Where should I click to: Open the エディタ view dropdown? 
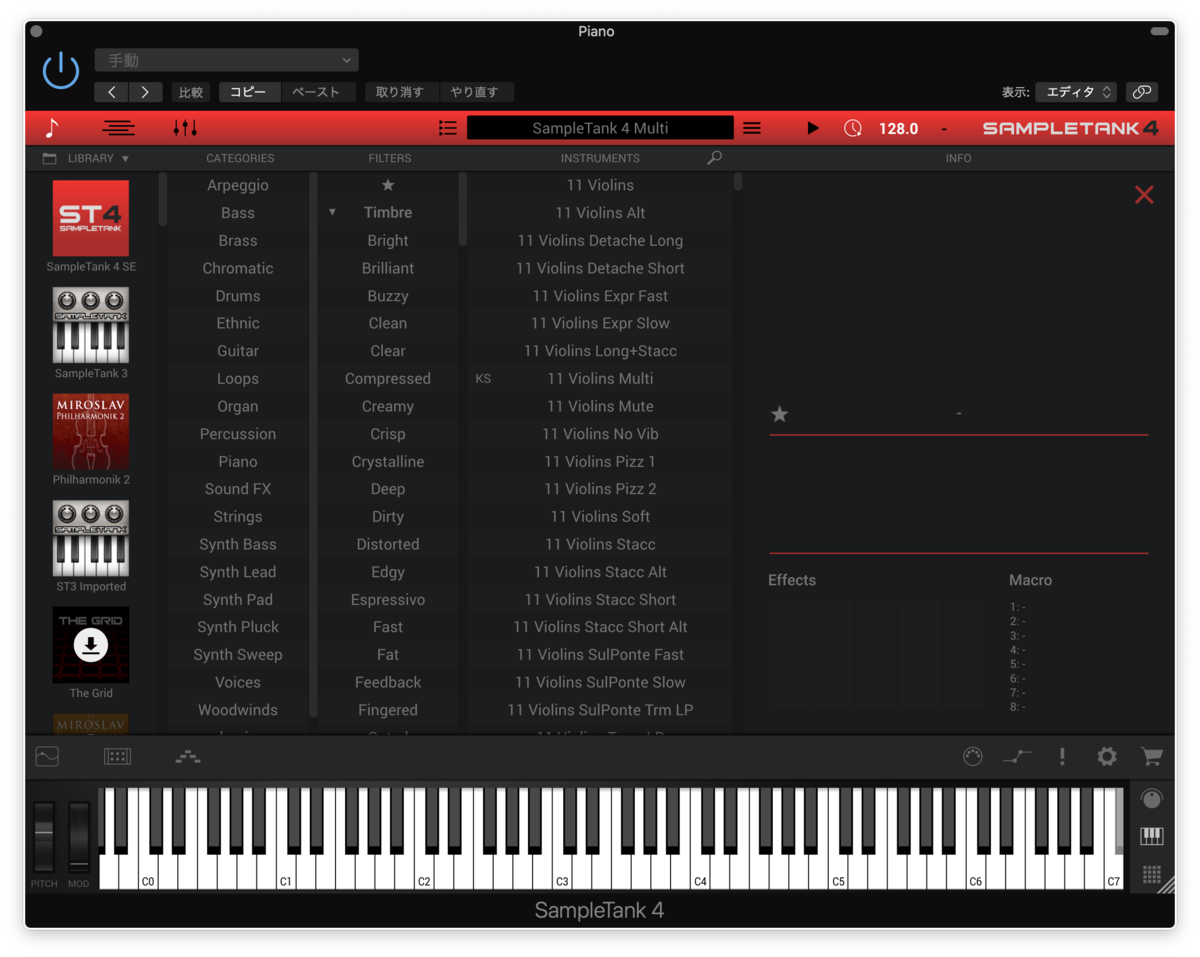tap(1076, 92)
